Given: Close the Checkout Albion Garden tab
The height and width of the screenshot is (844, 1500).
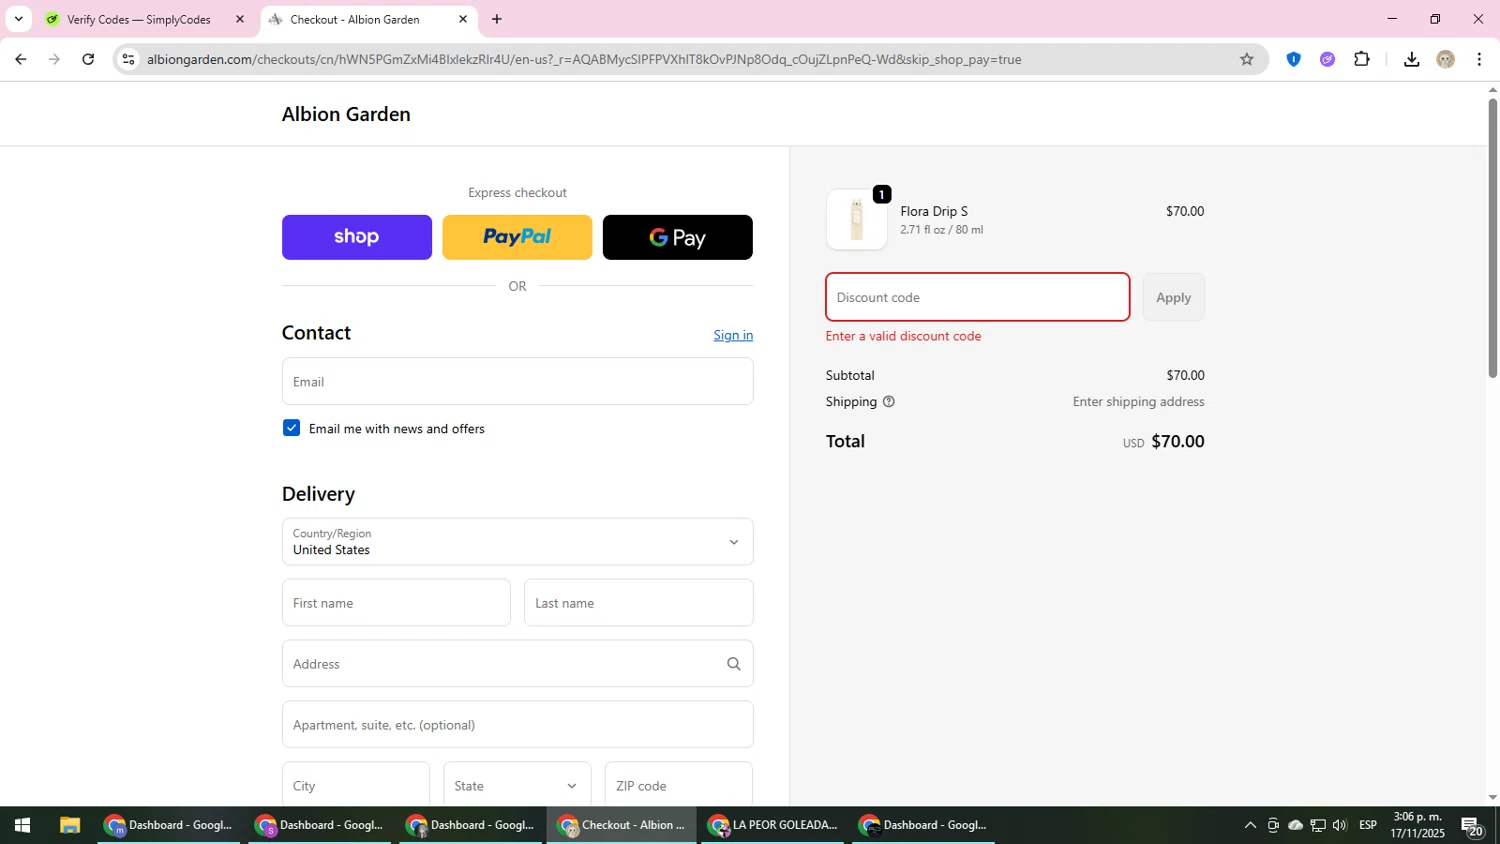Looking at the screenshot, I should pyautogui.click(x=463, y=19).
